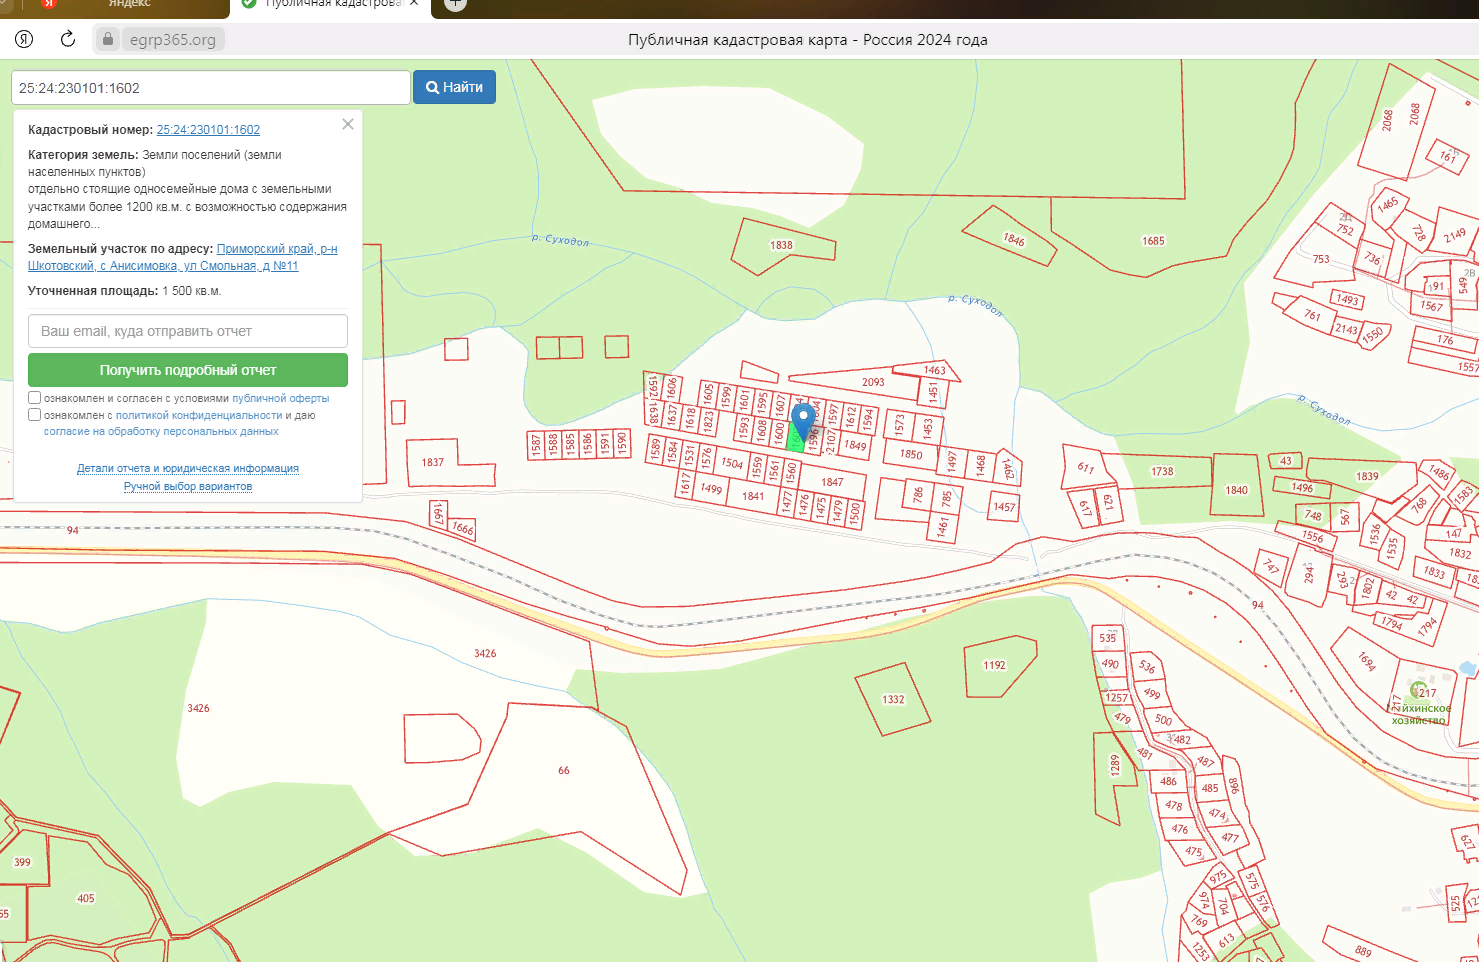Click the cadastral number search field
Viewport: 1479px width, 962px height.
210,88
